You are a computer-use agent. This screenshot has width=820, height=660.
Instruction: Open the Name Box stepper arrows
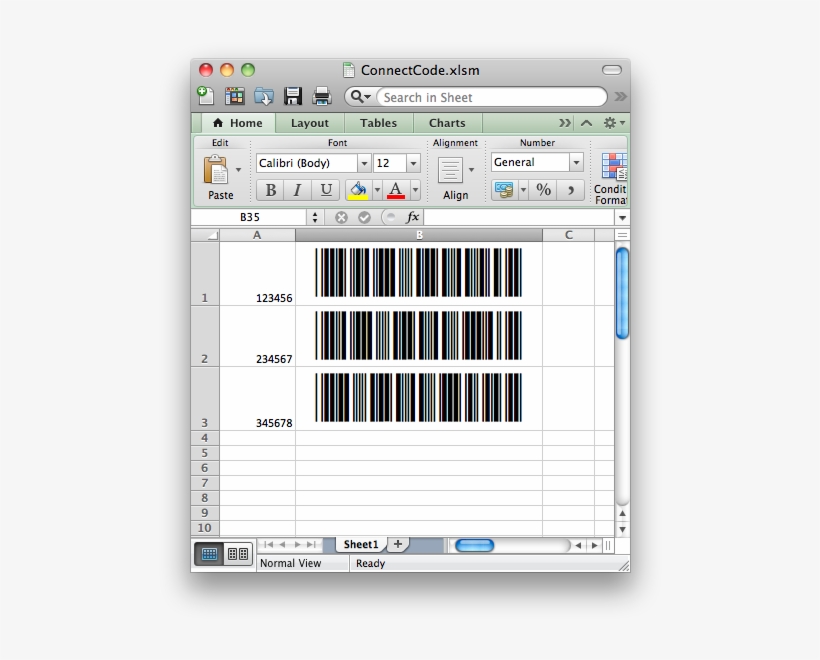point(315,218)
